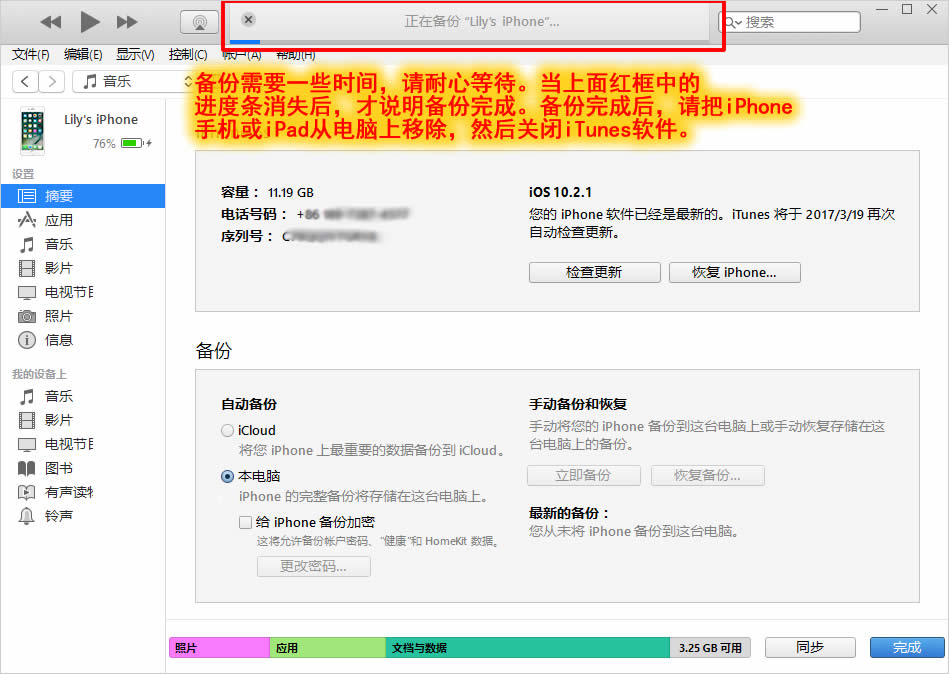Viewport: 949px width, 674px height.
Task: Open 铃声 under 我的设备上
Action: pyautogui.click(x=55, y=516)
